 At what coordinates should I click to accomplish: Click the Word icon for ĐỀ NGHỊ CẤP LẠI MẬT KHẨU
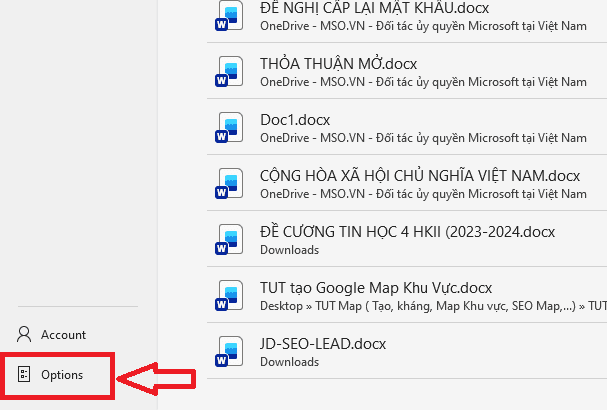(229, 16)
